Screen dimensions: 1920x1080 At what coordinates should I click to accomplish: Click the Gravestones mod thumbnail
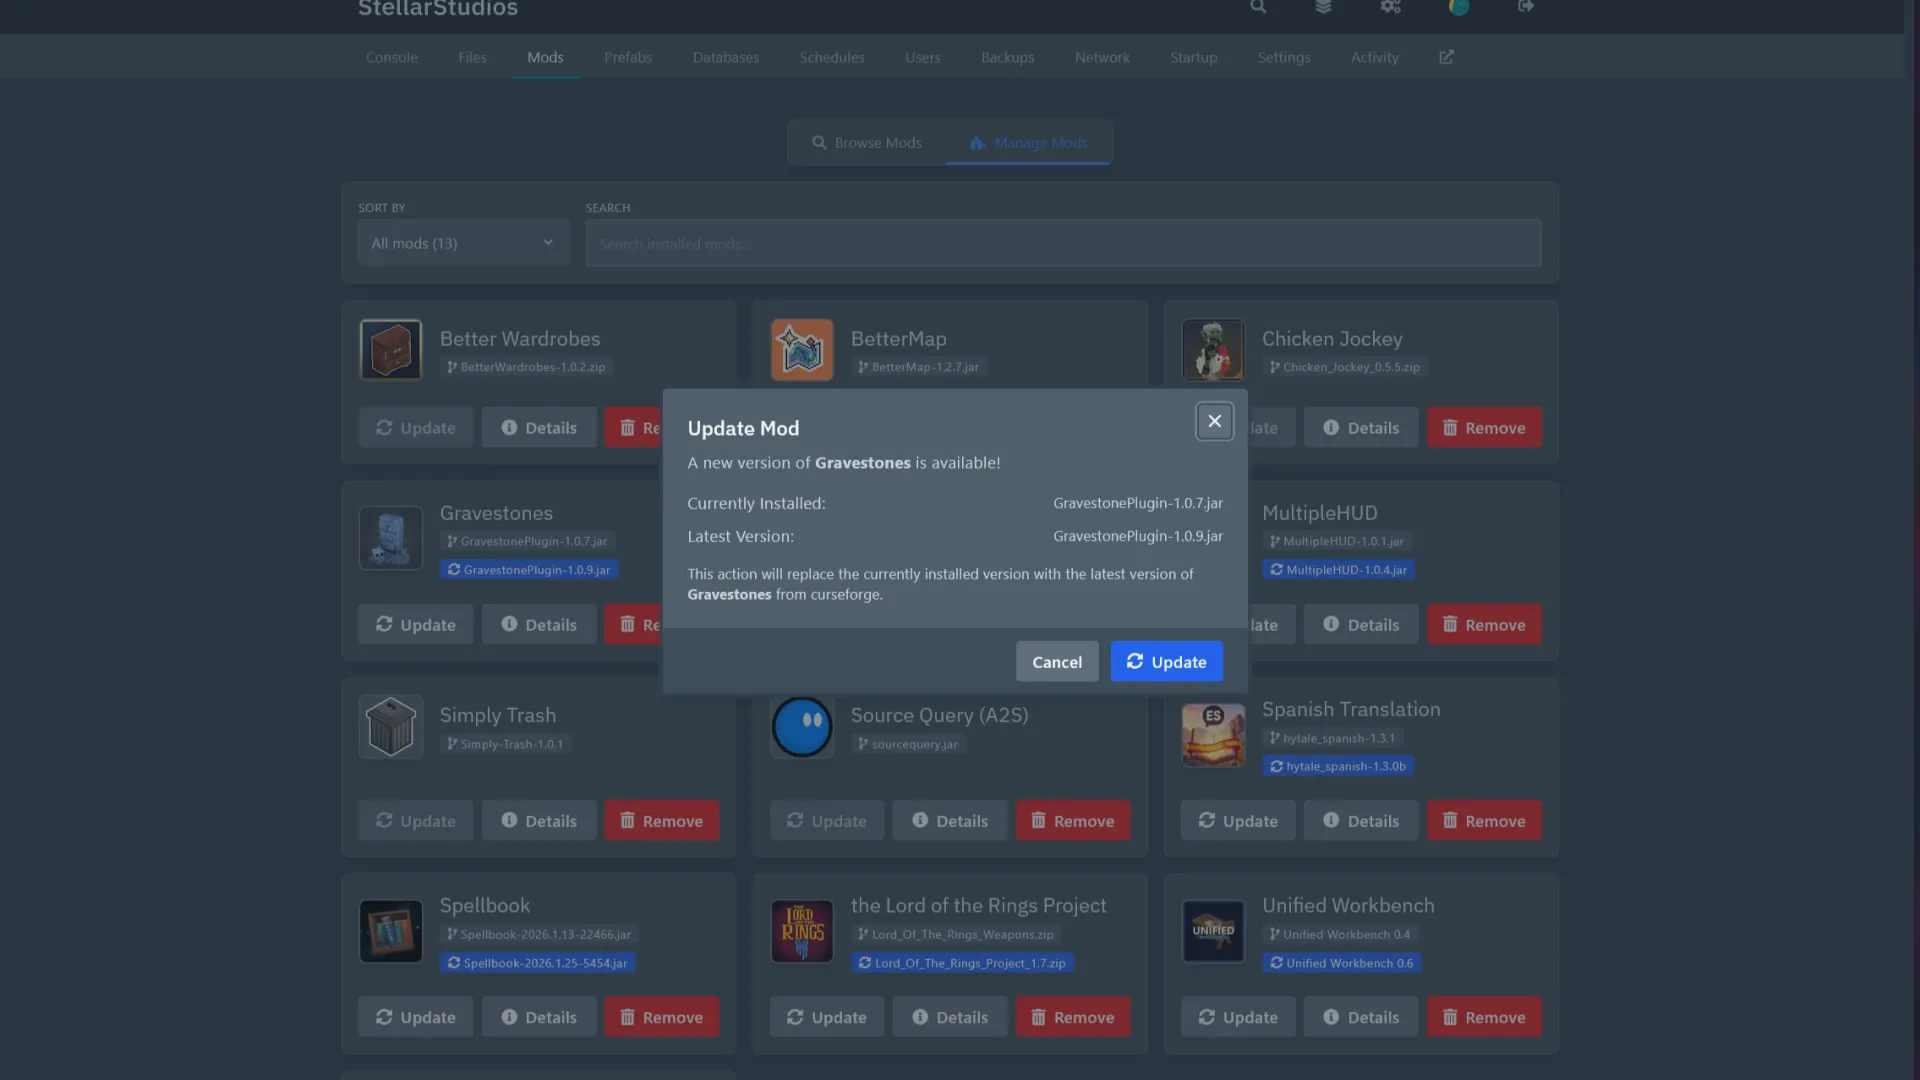(391, 538)
